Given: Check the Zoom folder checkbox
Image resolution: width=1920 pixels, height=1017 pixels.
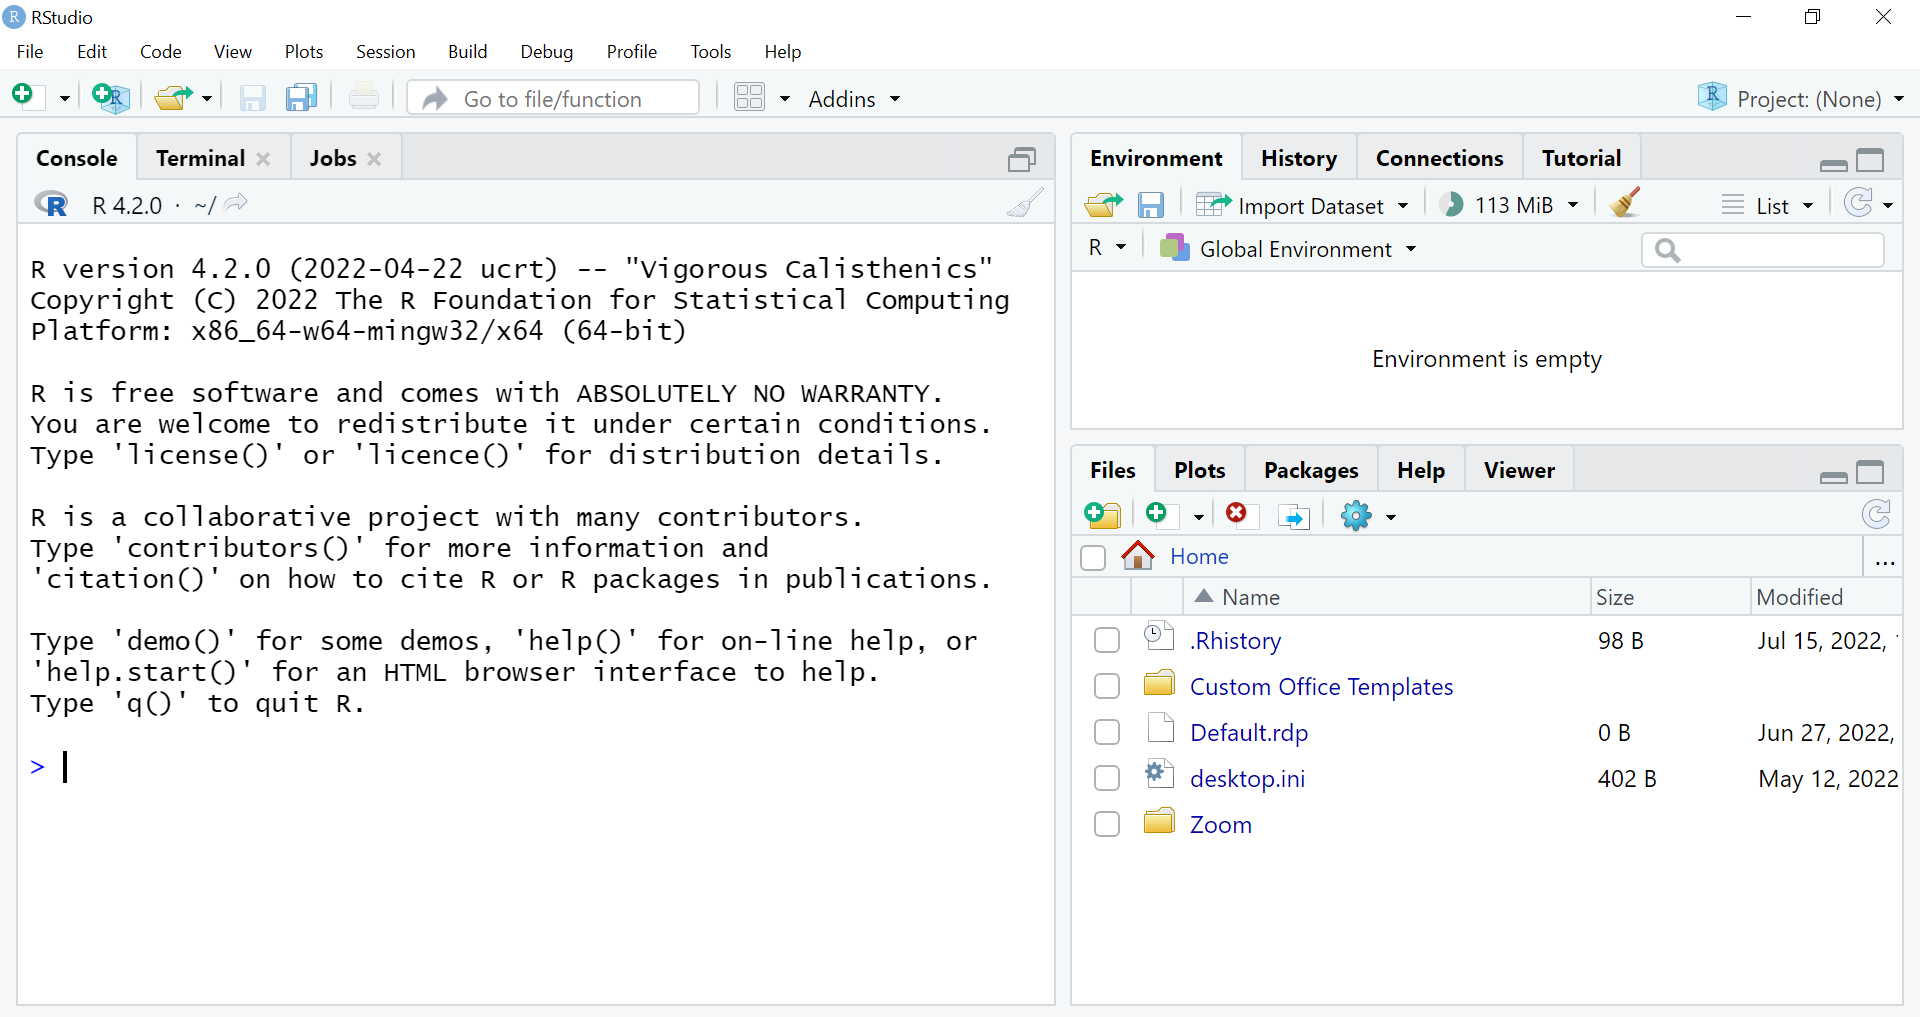Looking at the screenshot, I should [1107, 824].
